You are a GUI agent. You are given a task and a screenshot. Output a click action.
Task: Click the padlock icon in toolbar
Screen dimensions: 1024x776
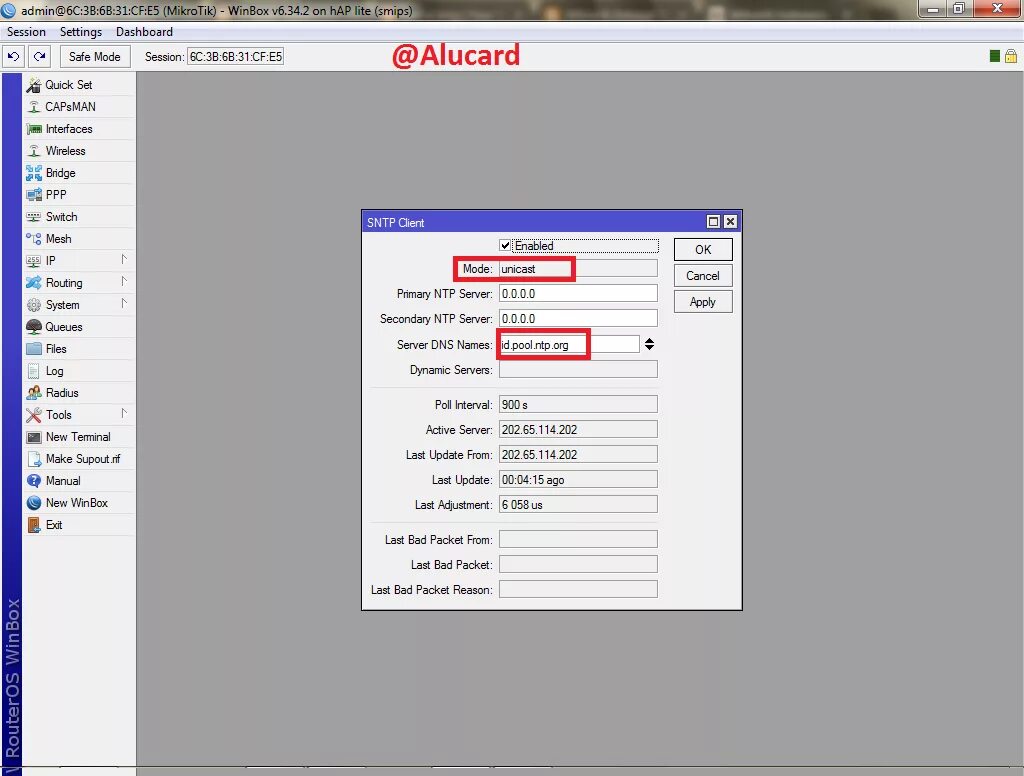[x=1010, y=56]
